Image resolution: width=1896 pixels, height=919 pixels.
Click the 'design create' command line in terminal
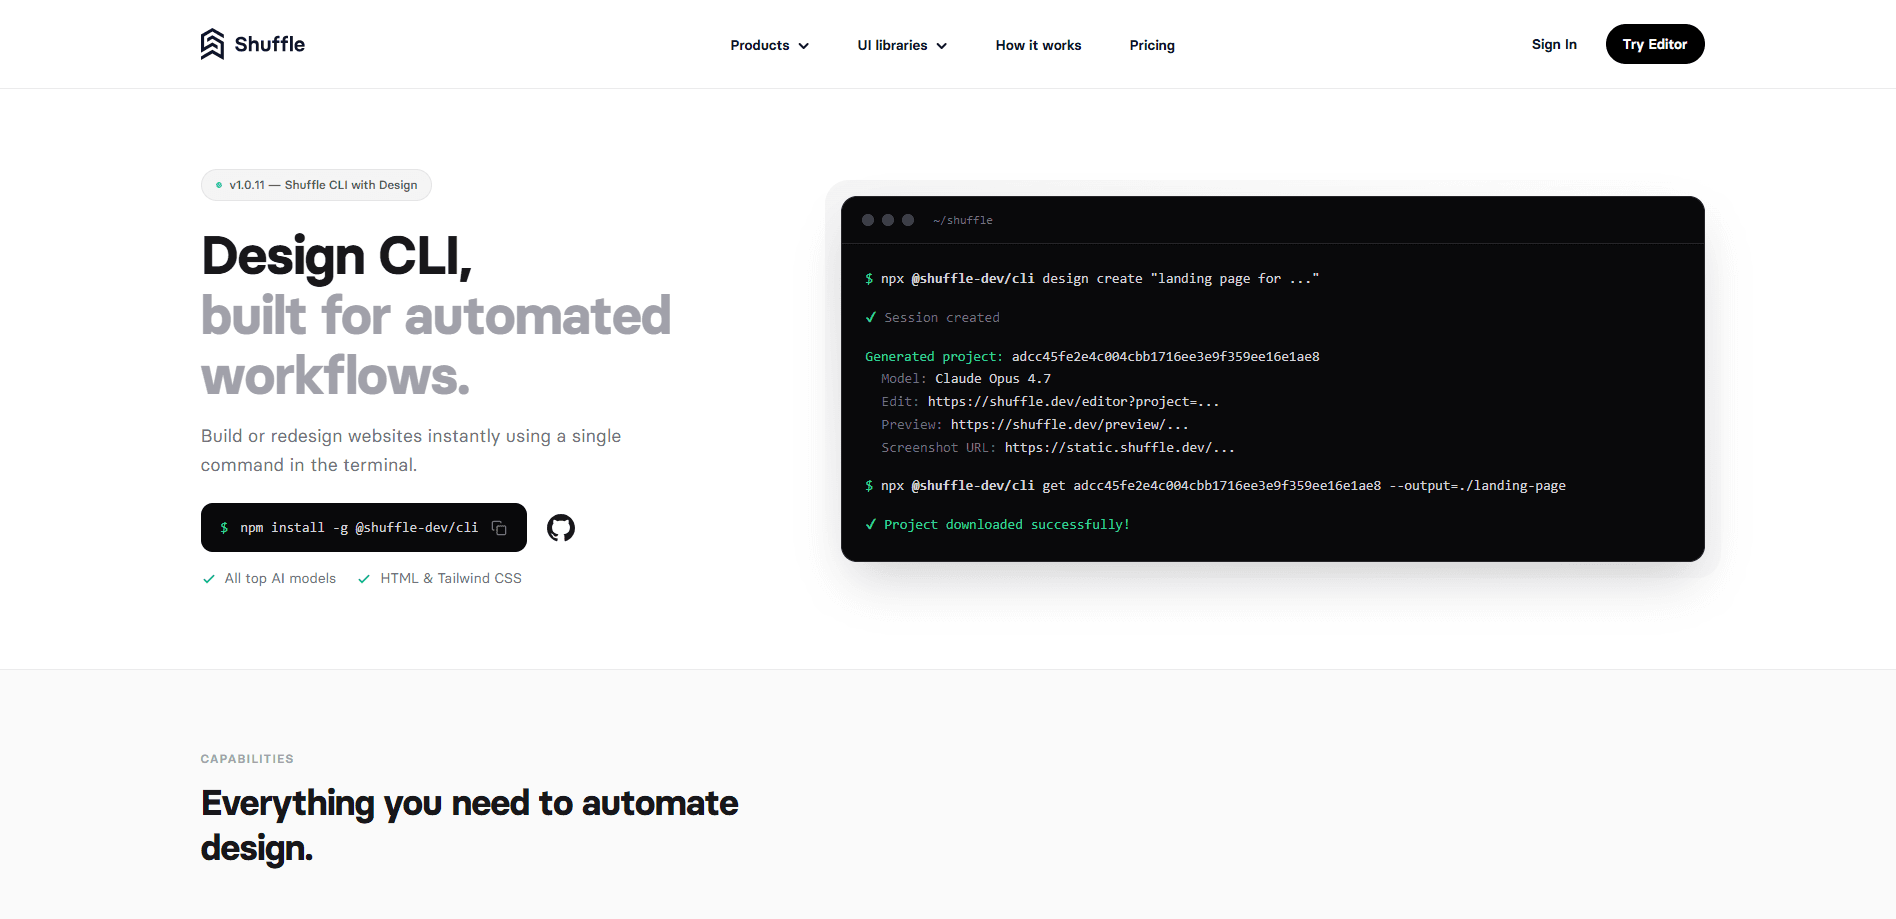pos(1092,279)
